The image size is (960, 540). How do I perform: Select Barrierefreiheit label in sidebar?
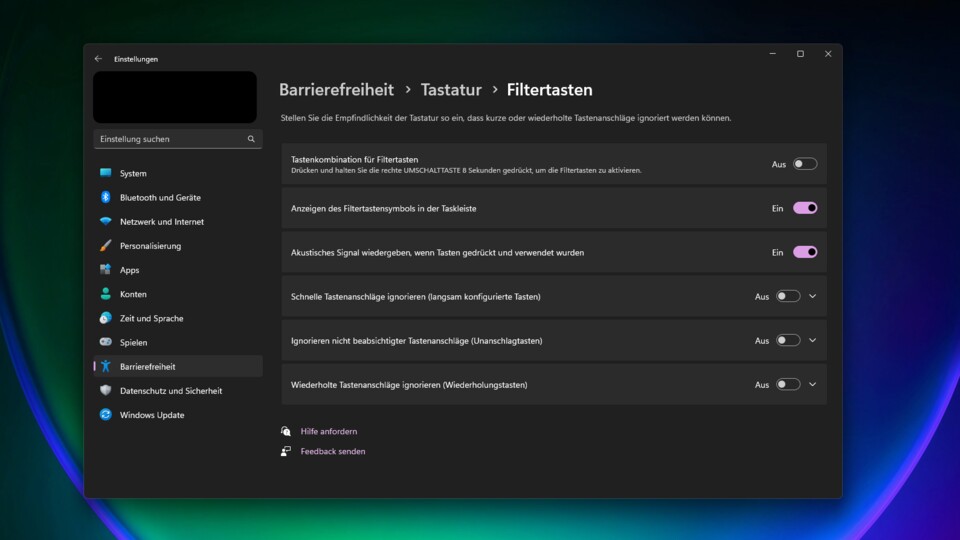point(148,367)
